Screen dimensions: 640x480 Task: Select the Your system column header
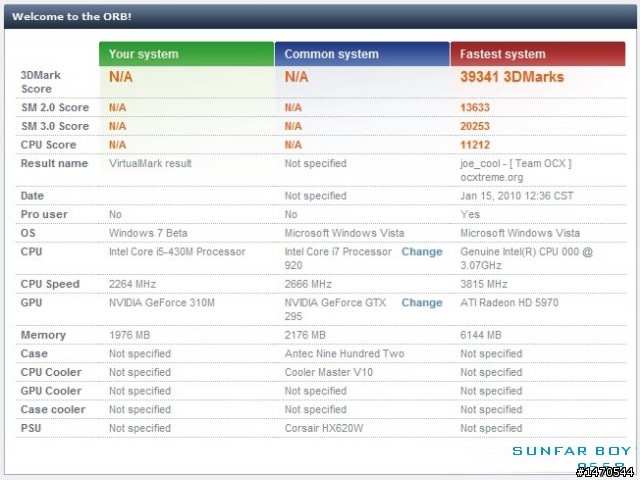pos(187,54)
